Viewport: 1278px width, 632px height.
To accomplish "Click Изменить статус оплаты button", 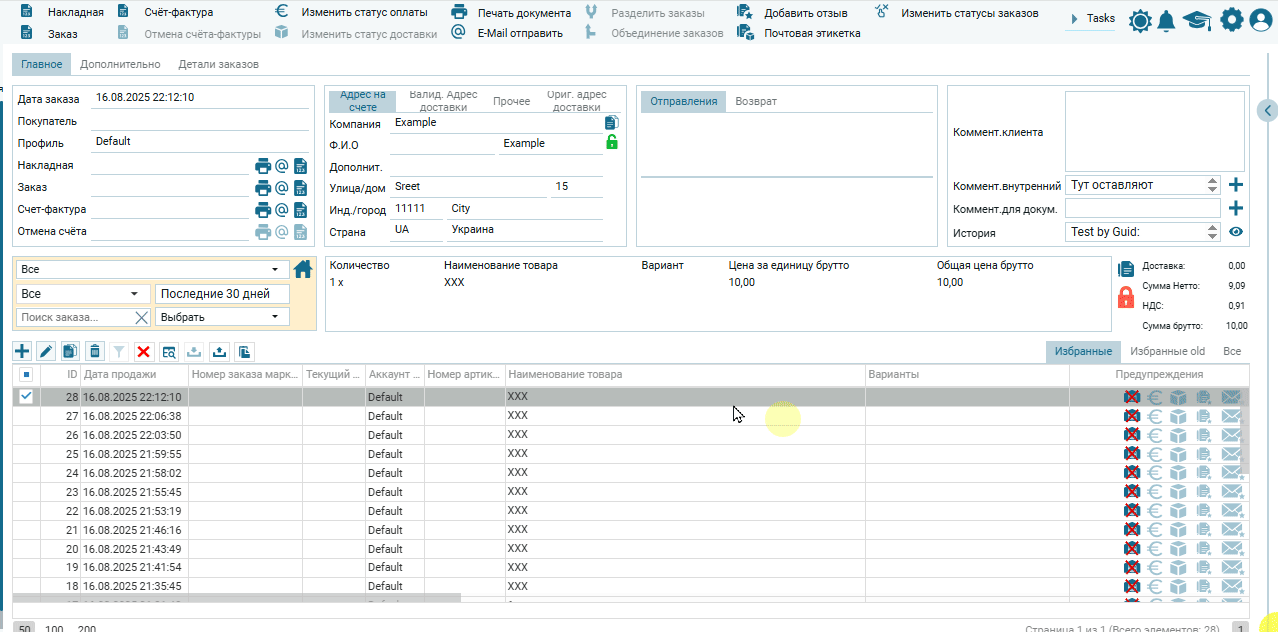I will [x=364, y=13].
